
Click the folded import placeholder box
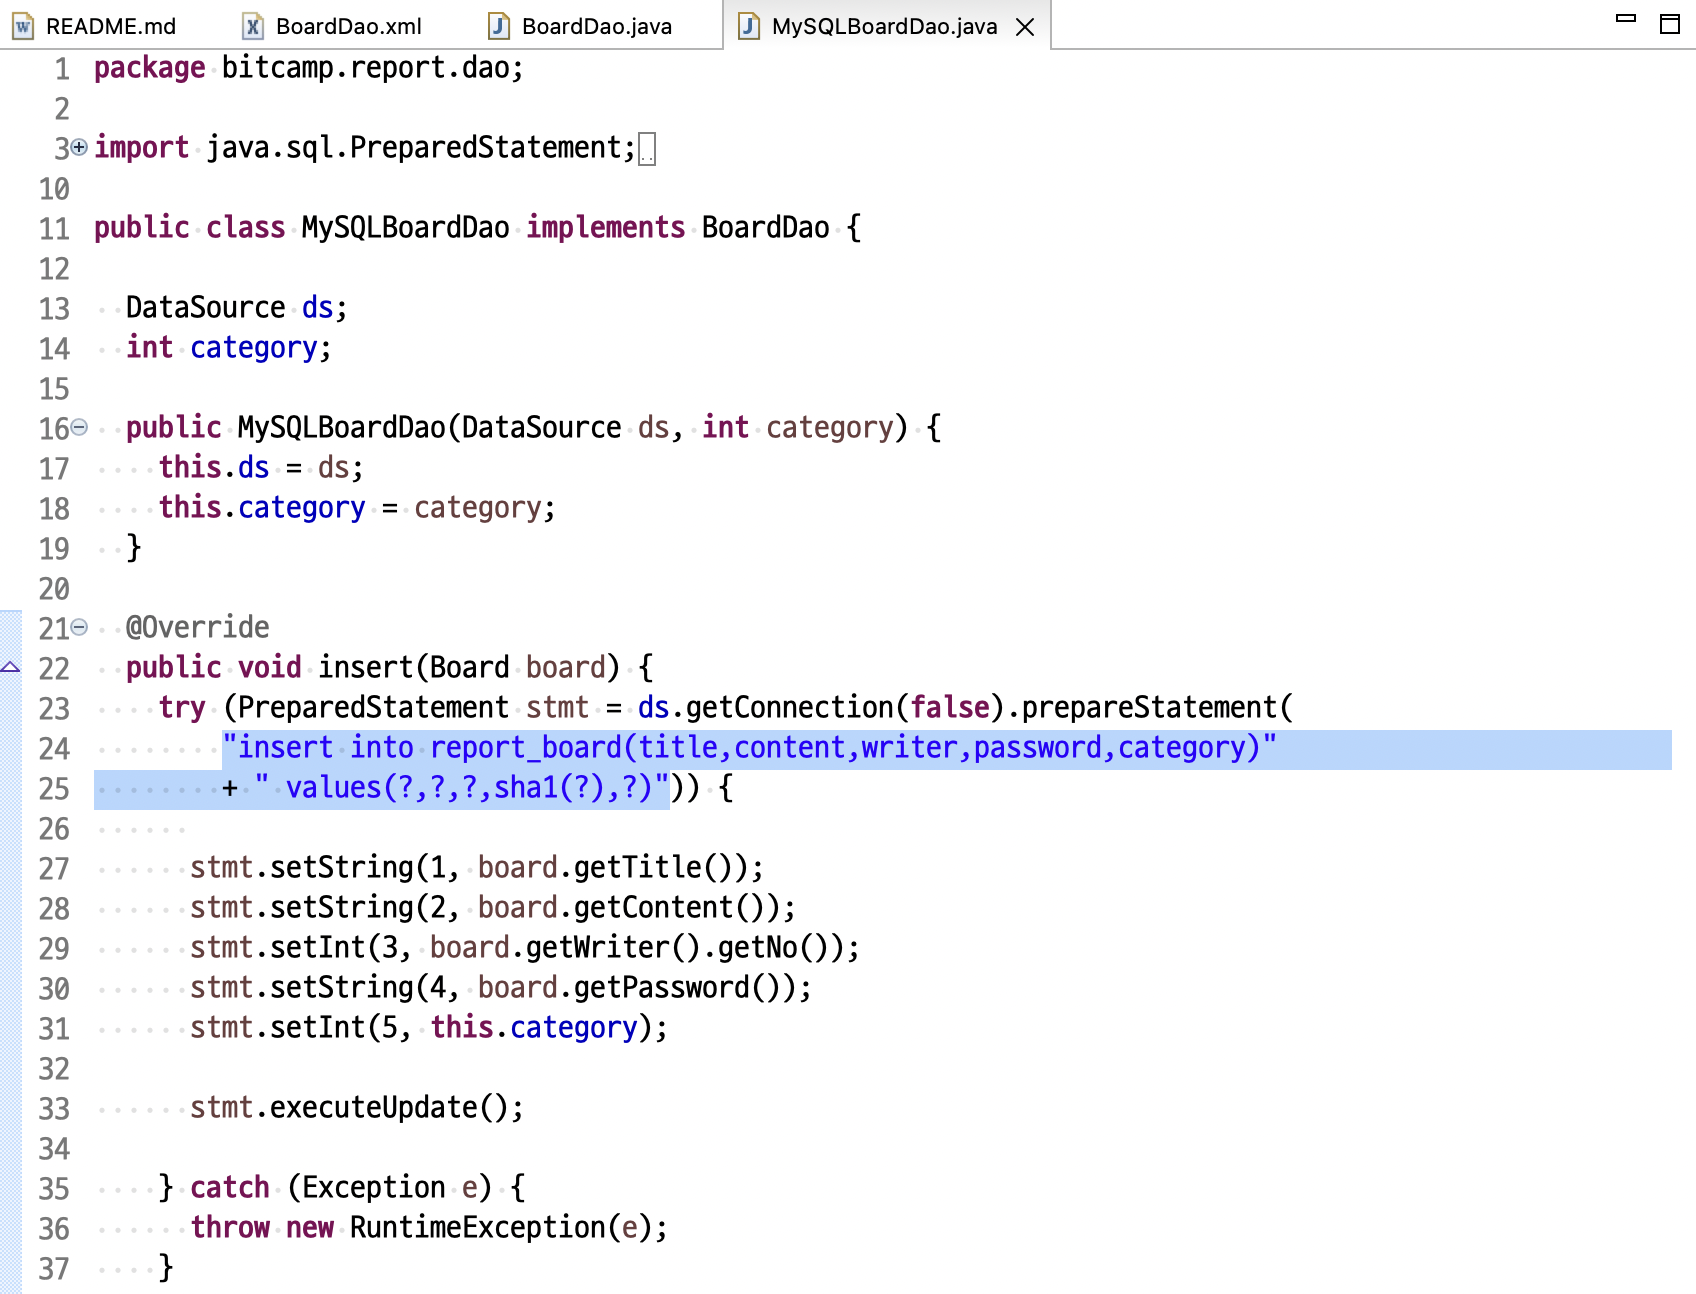tap(647, 149)
